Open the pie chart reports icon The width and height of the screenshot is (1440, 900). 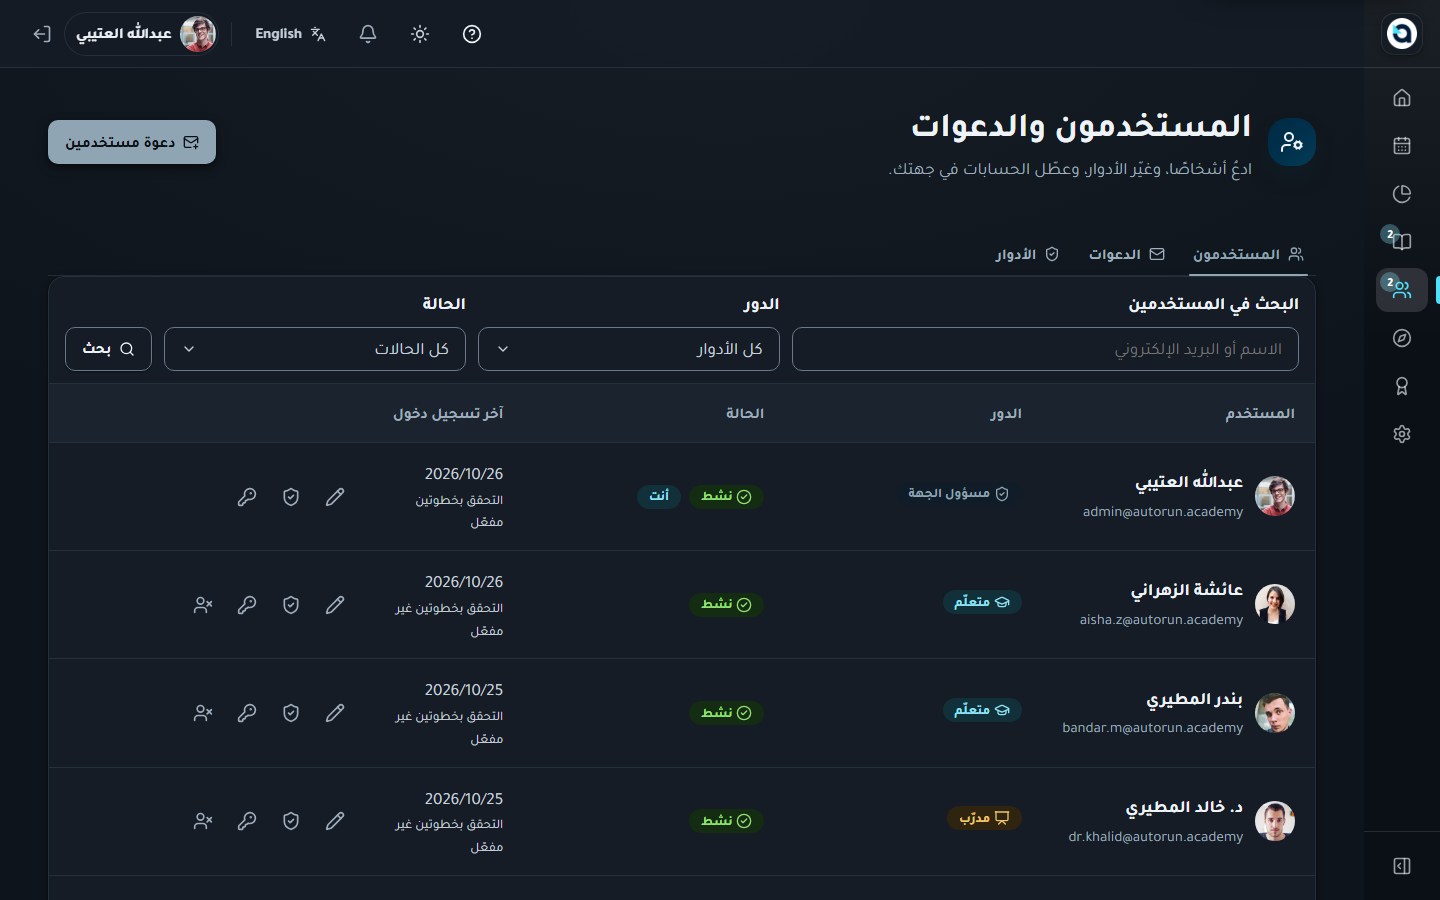(1402, 193)
